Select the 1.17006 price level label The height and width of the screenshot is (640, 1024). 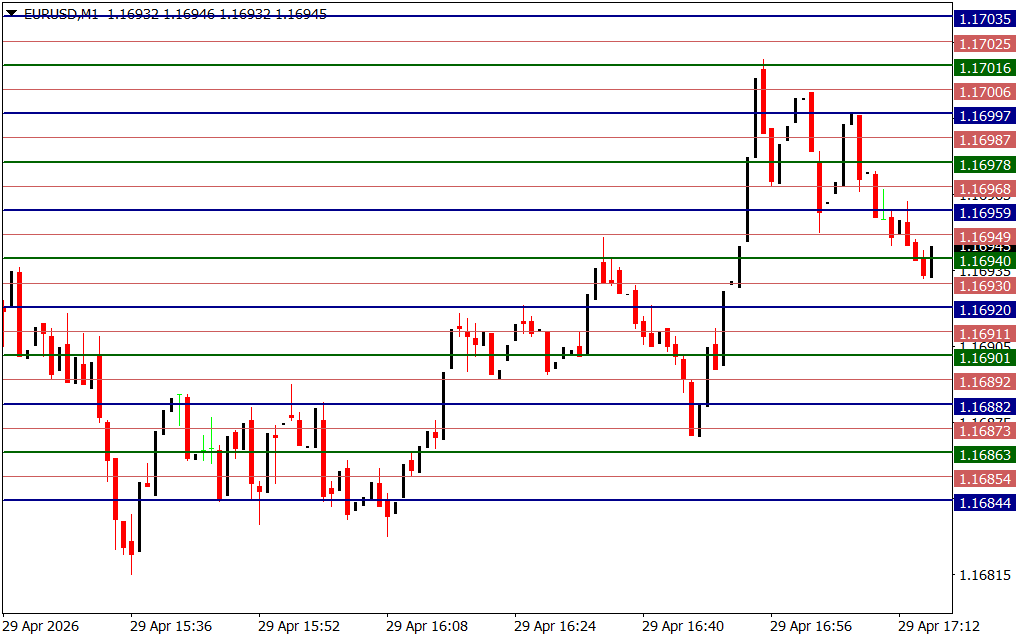(985, 92)
